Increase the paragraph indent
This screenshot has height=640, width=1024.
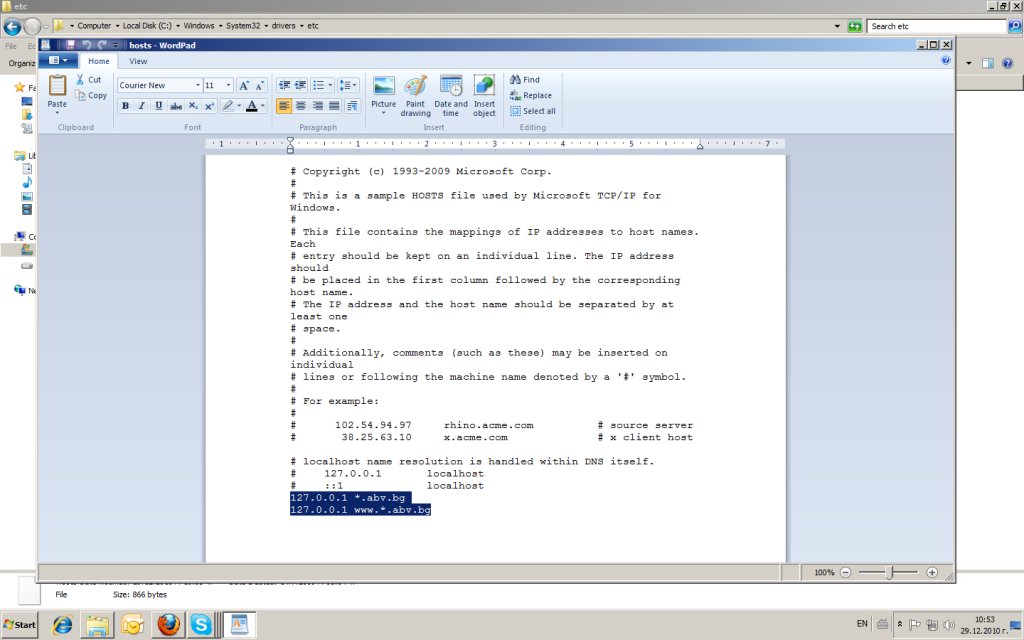pos(300,86)
